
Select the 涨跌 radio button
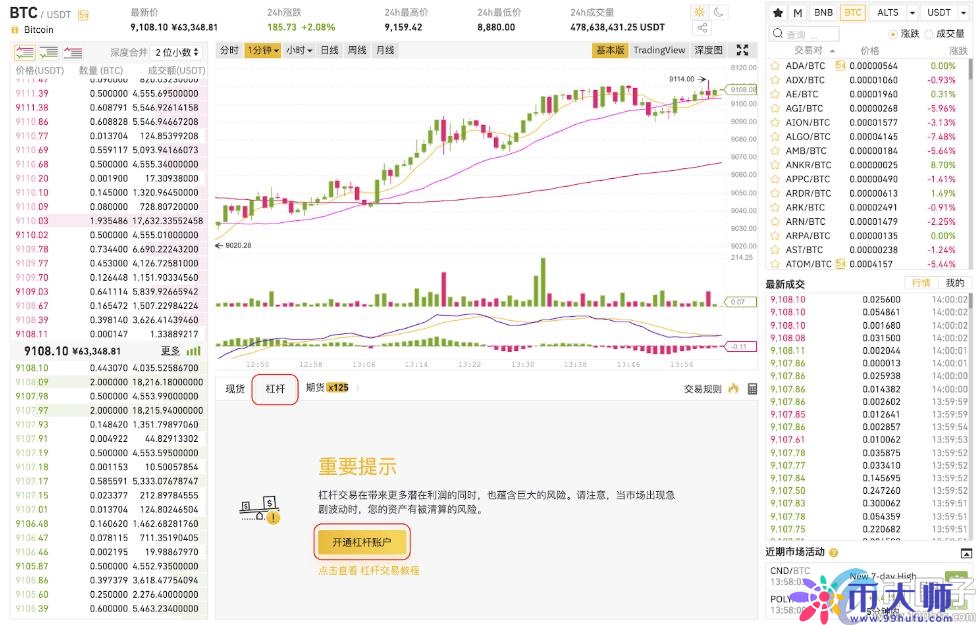(x=893, y=34)
